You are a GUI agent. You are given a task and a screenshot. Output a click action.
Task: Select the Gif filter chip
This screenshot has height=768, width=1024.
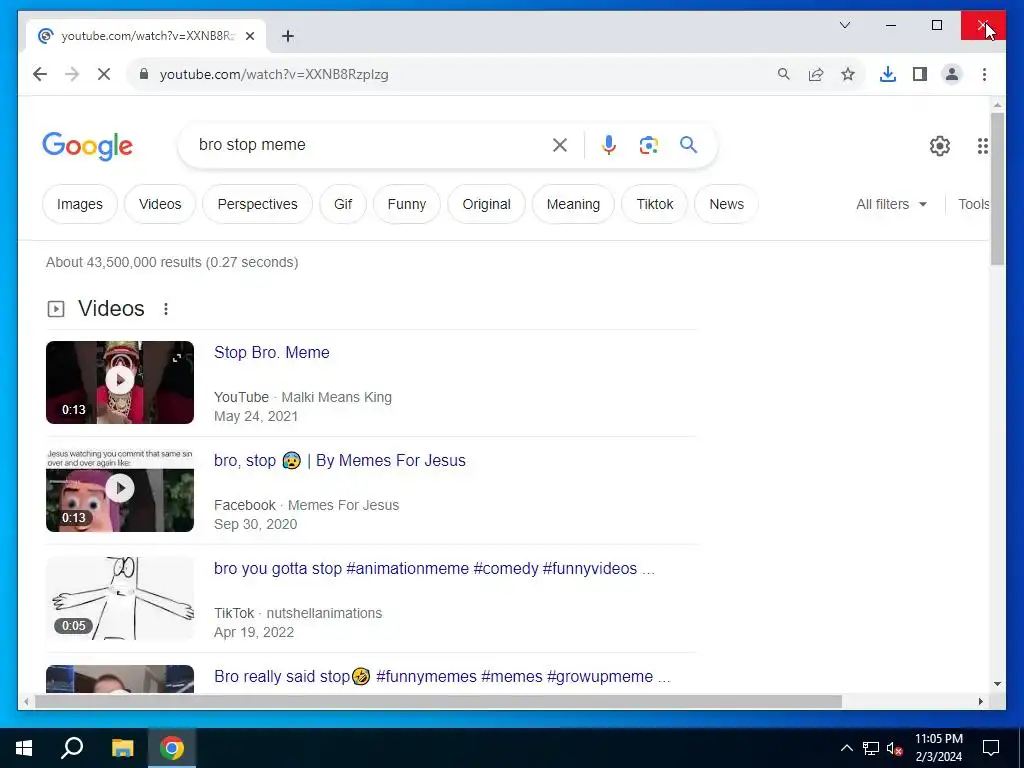point(343,204)
